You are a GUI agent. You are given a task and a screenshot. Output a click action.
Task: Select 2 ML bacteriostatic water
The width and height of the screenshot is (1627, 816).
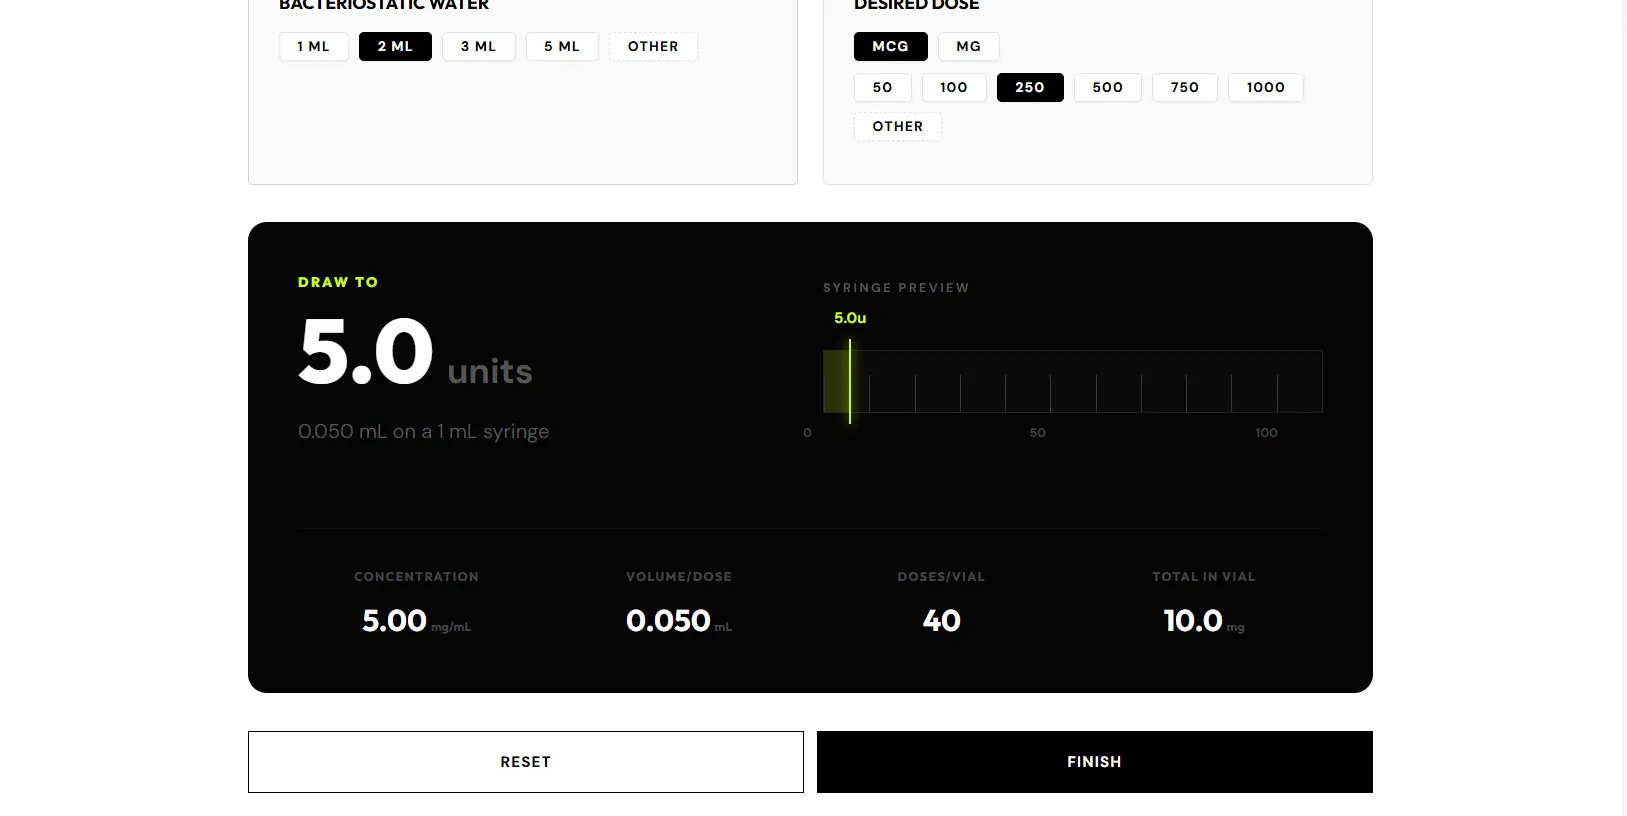tap(395, 47)
